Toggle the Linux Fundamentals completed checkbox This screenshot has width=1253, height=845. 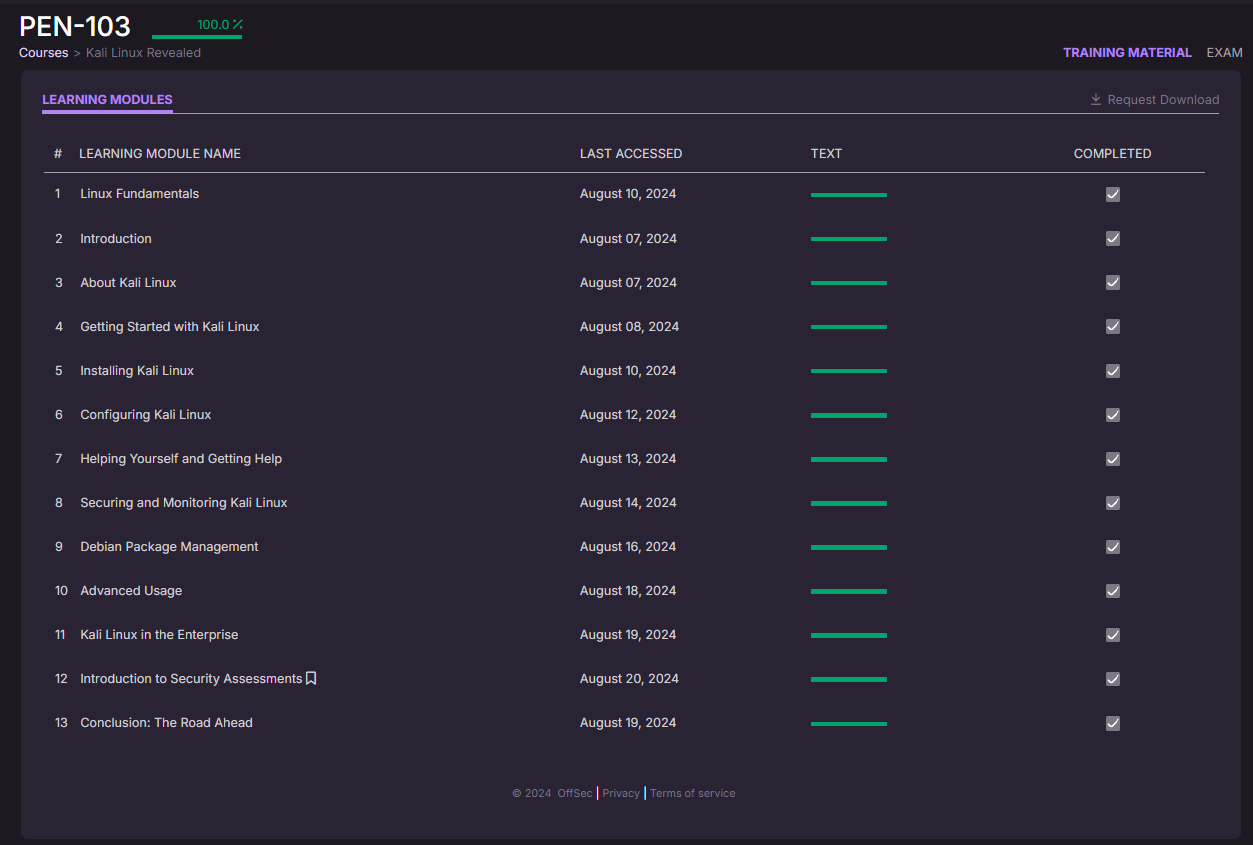(x=1112, y=194)
